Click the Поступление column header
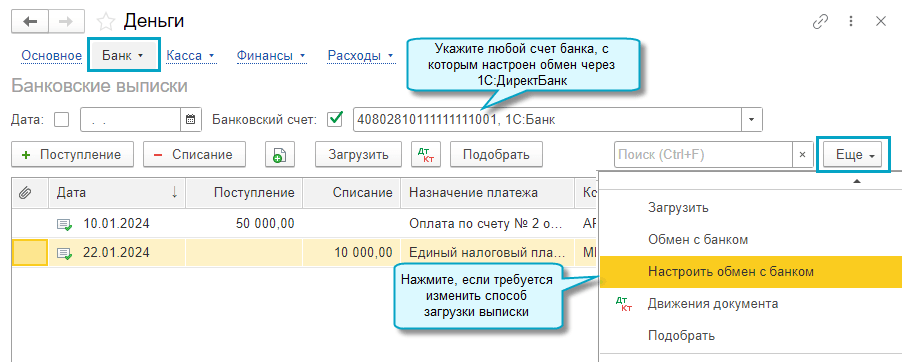This screenshot has height=362, width=902. click(x=244, y=193)
